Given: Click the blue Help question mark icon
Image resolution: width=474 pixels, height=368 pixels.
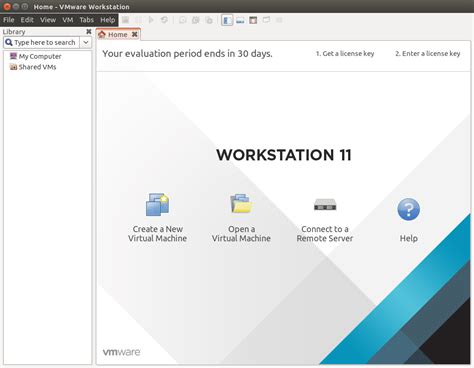Looking at the screenshot, I should click(x=409, y=209).
